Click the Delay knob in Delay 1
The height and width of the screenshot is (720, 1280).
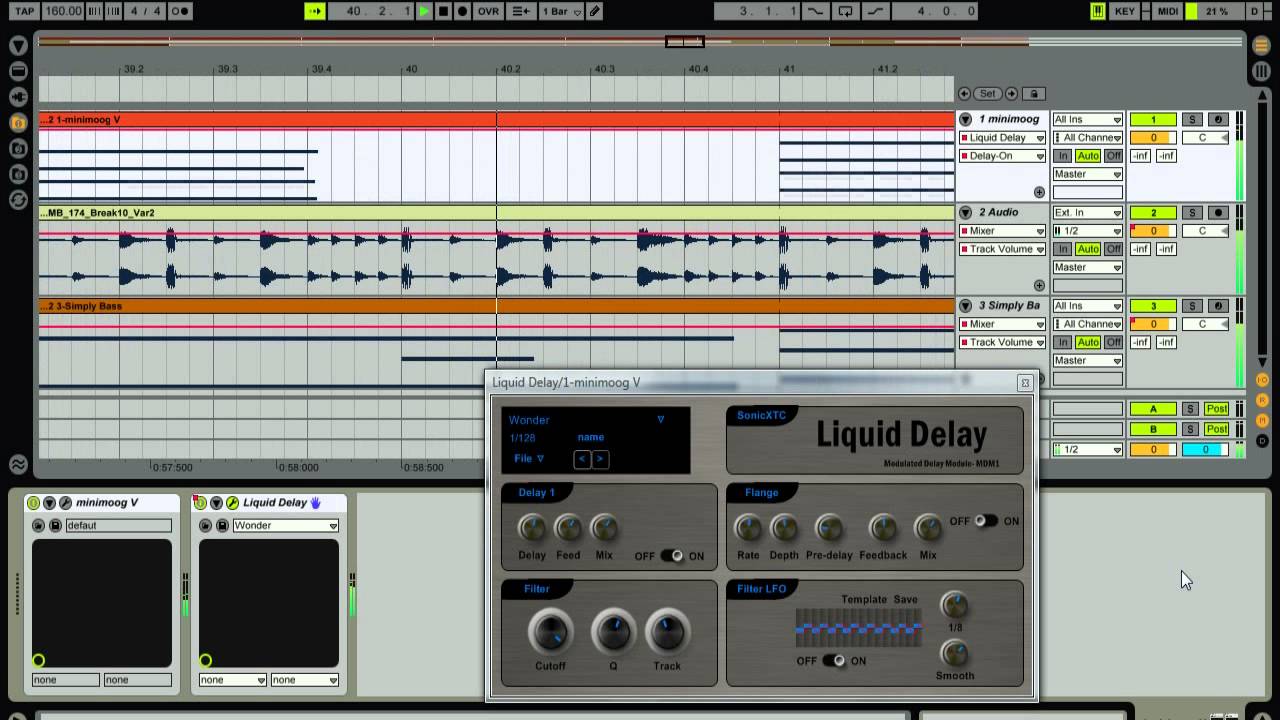(532, 528)
